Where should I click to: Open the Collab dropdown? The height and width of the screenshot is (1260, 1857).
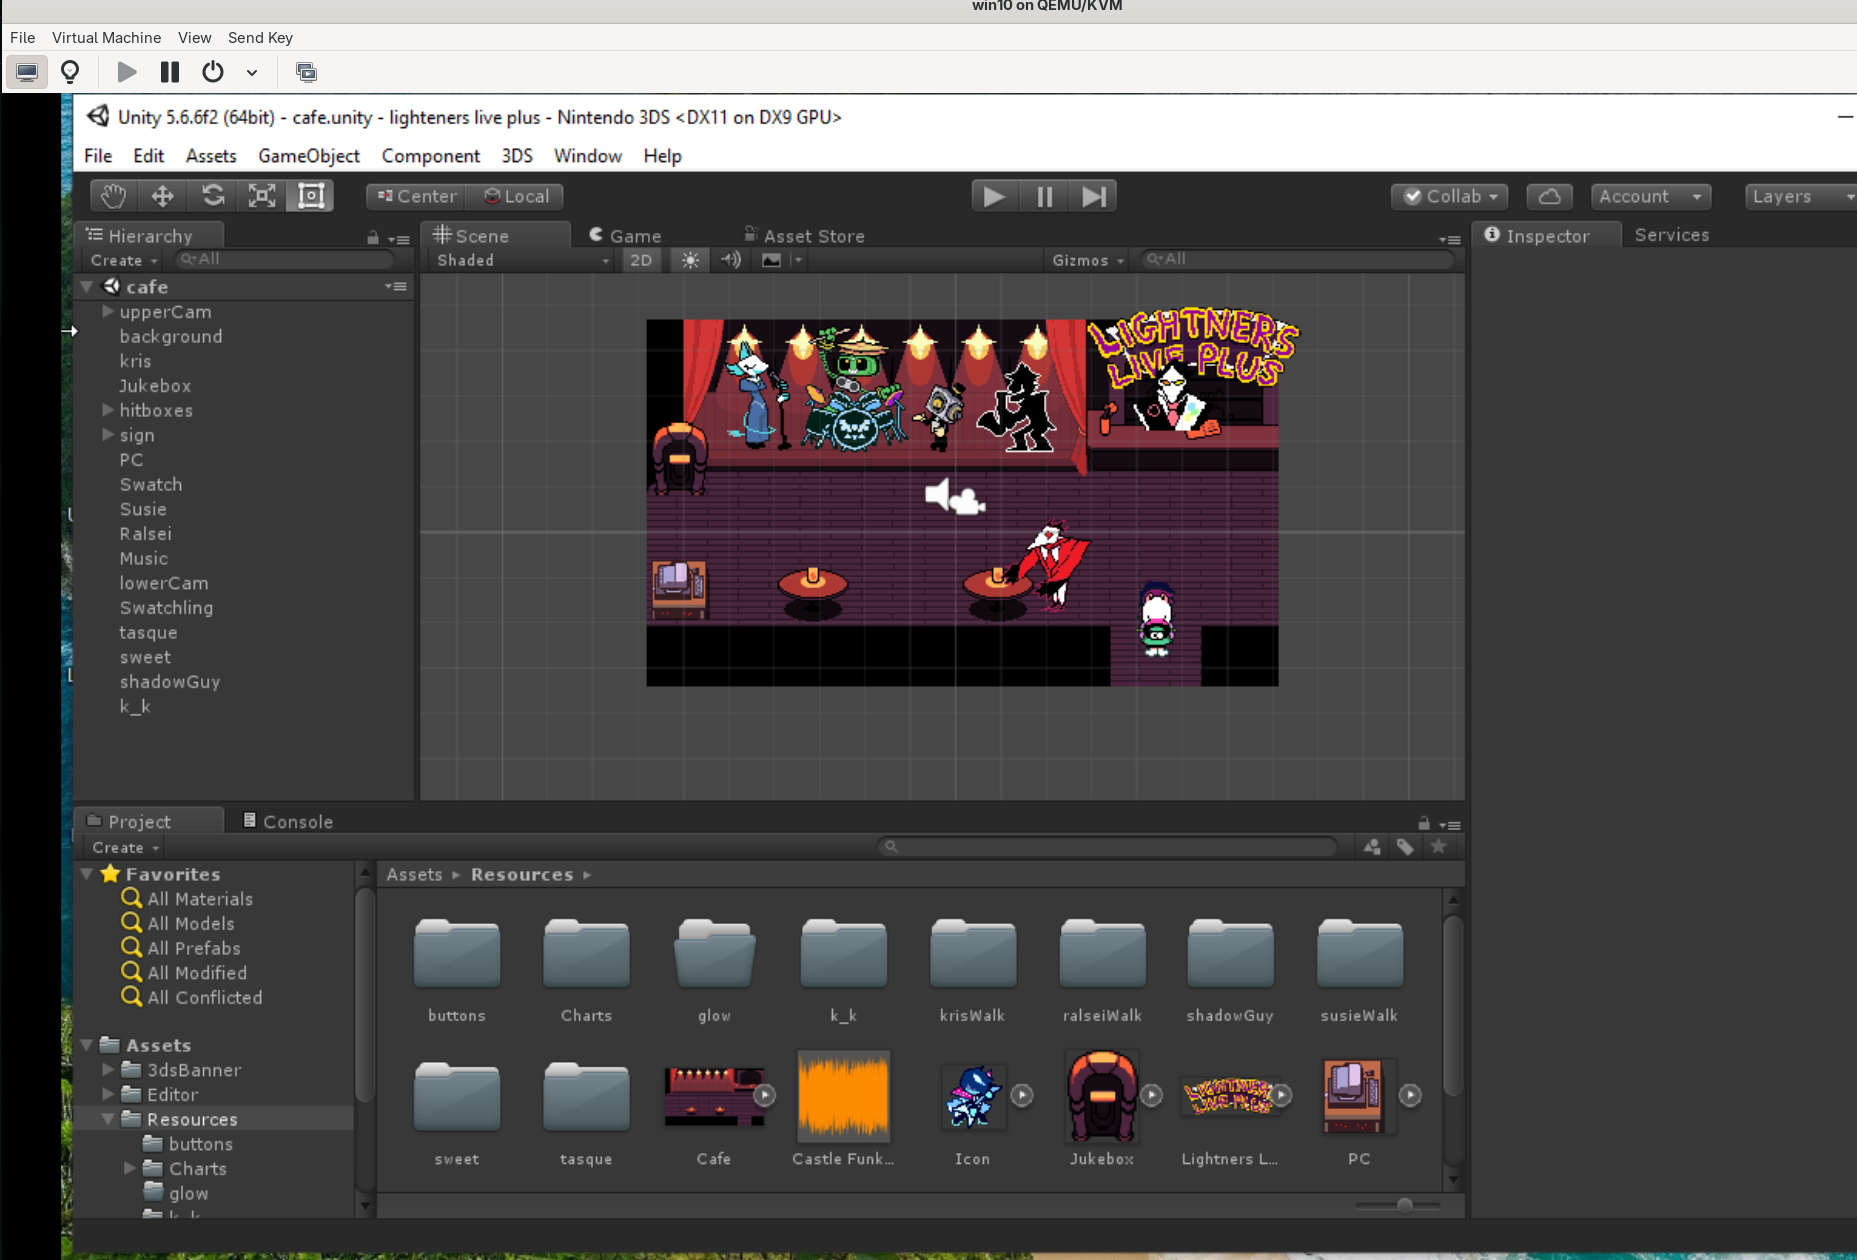pyautogui.click(x=1450, y=196)
